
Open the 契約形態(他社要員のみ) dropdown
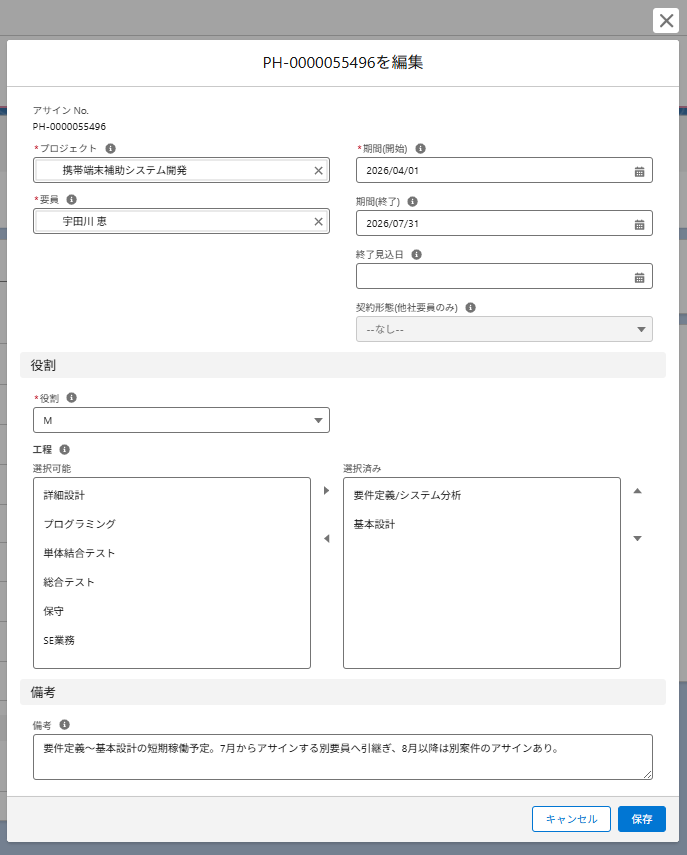pyautogui.click(x=504, y=329)
